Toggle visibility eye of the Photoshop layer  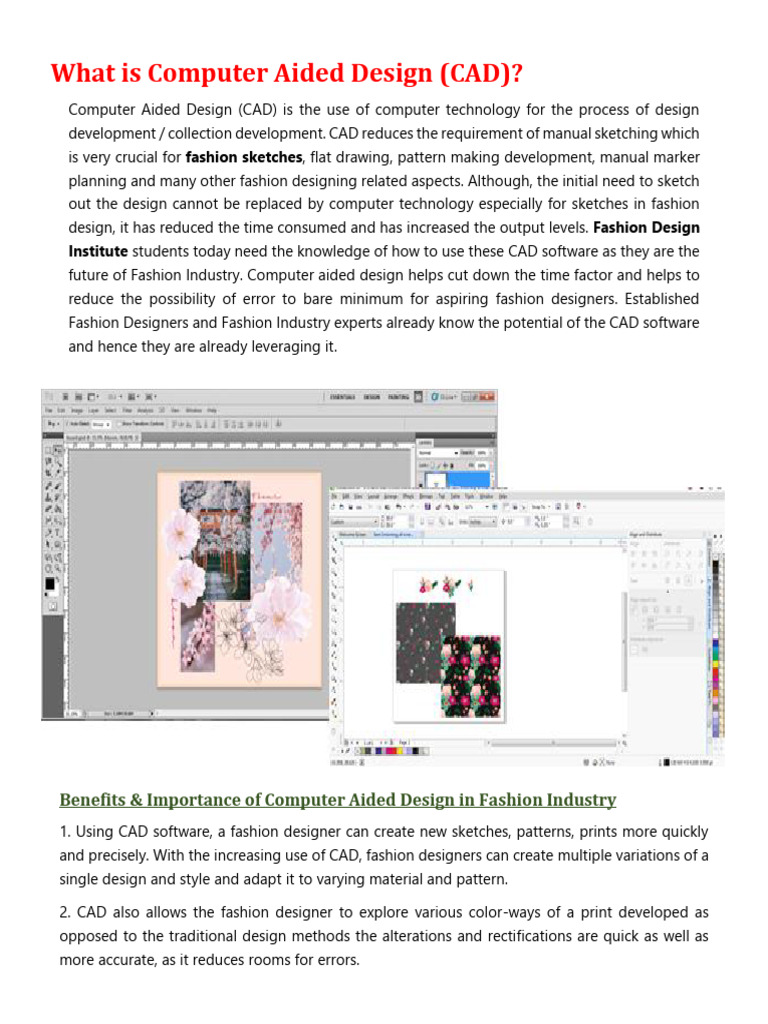(421, 483)
